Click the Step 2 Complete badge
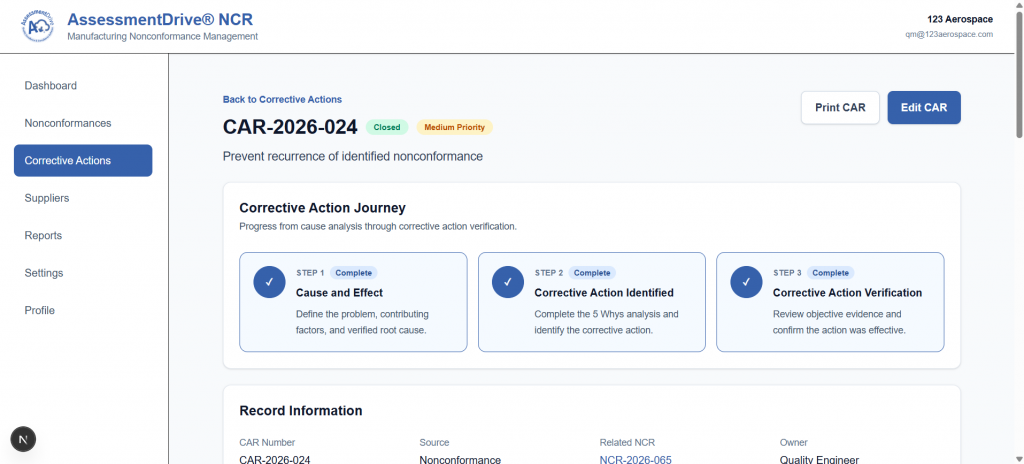This screenshot has height=464, width=1024. coord(592,273)
